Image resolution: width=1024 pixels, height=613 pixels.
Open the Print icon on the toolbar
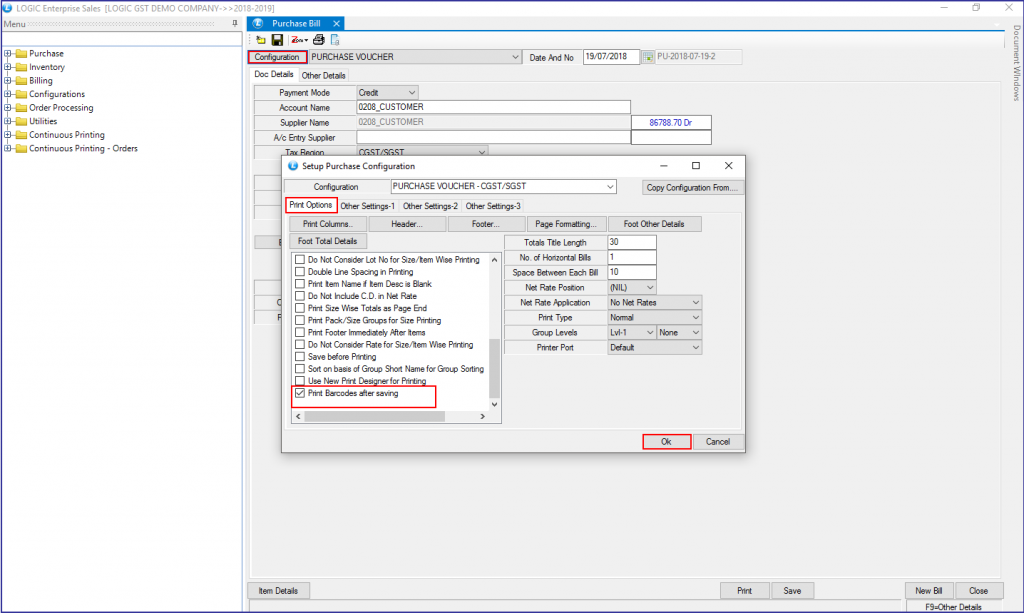317,40
